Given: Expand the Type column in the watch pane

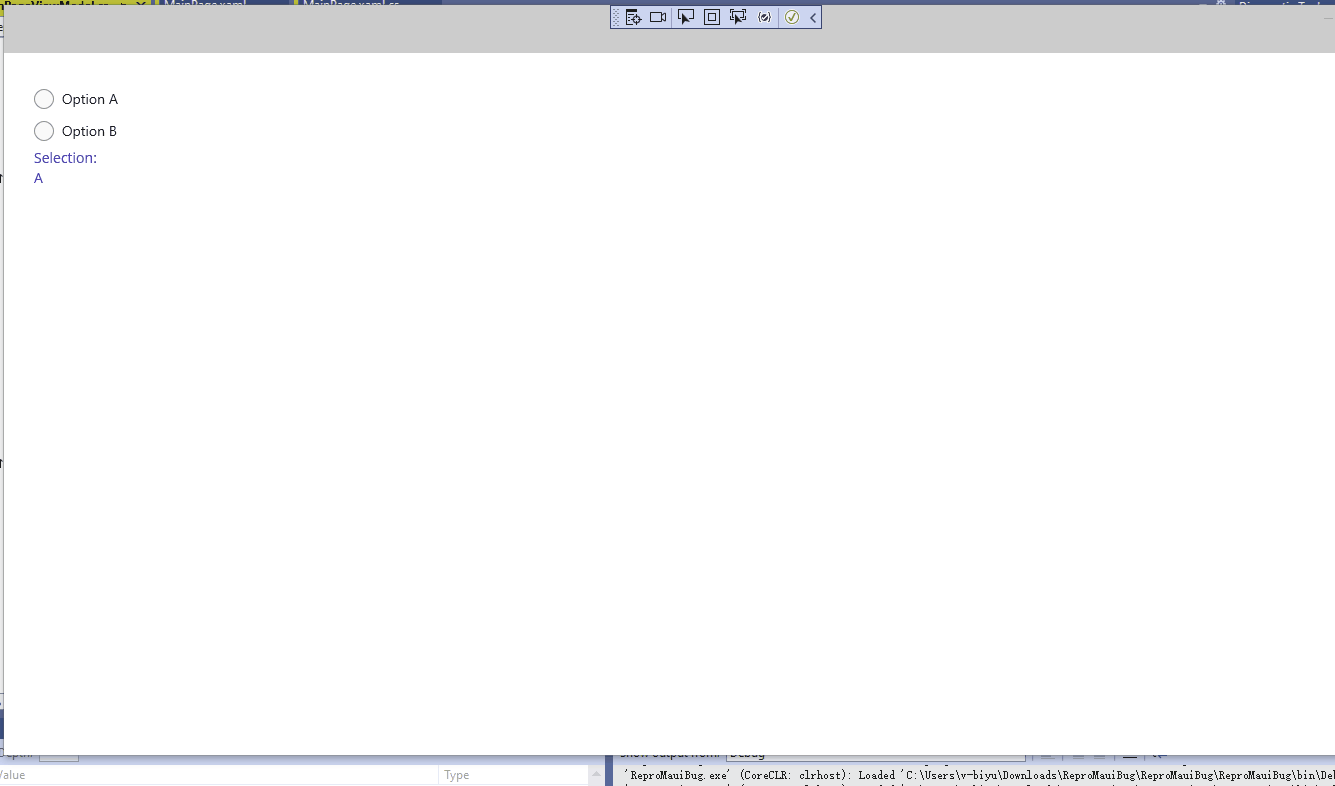Looking at the screenshot, I should point(456,774).
